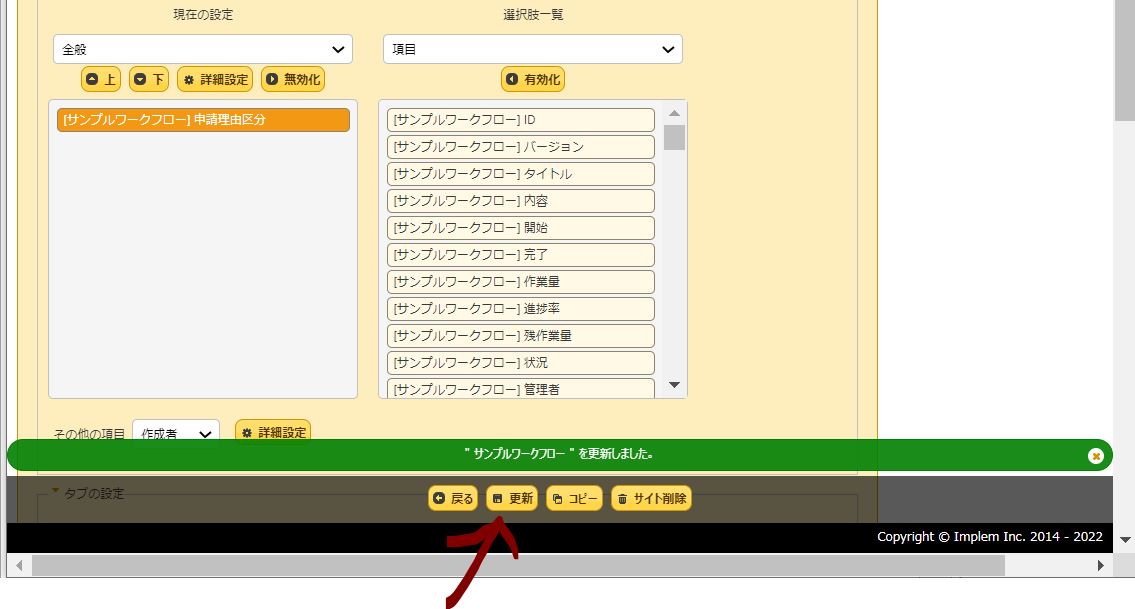Click horizontal scrollbar right arrow
Viewport: 1135px width, 609px height.
coord(1100,566)
